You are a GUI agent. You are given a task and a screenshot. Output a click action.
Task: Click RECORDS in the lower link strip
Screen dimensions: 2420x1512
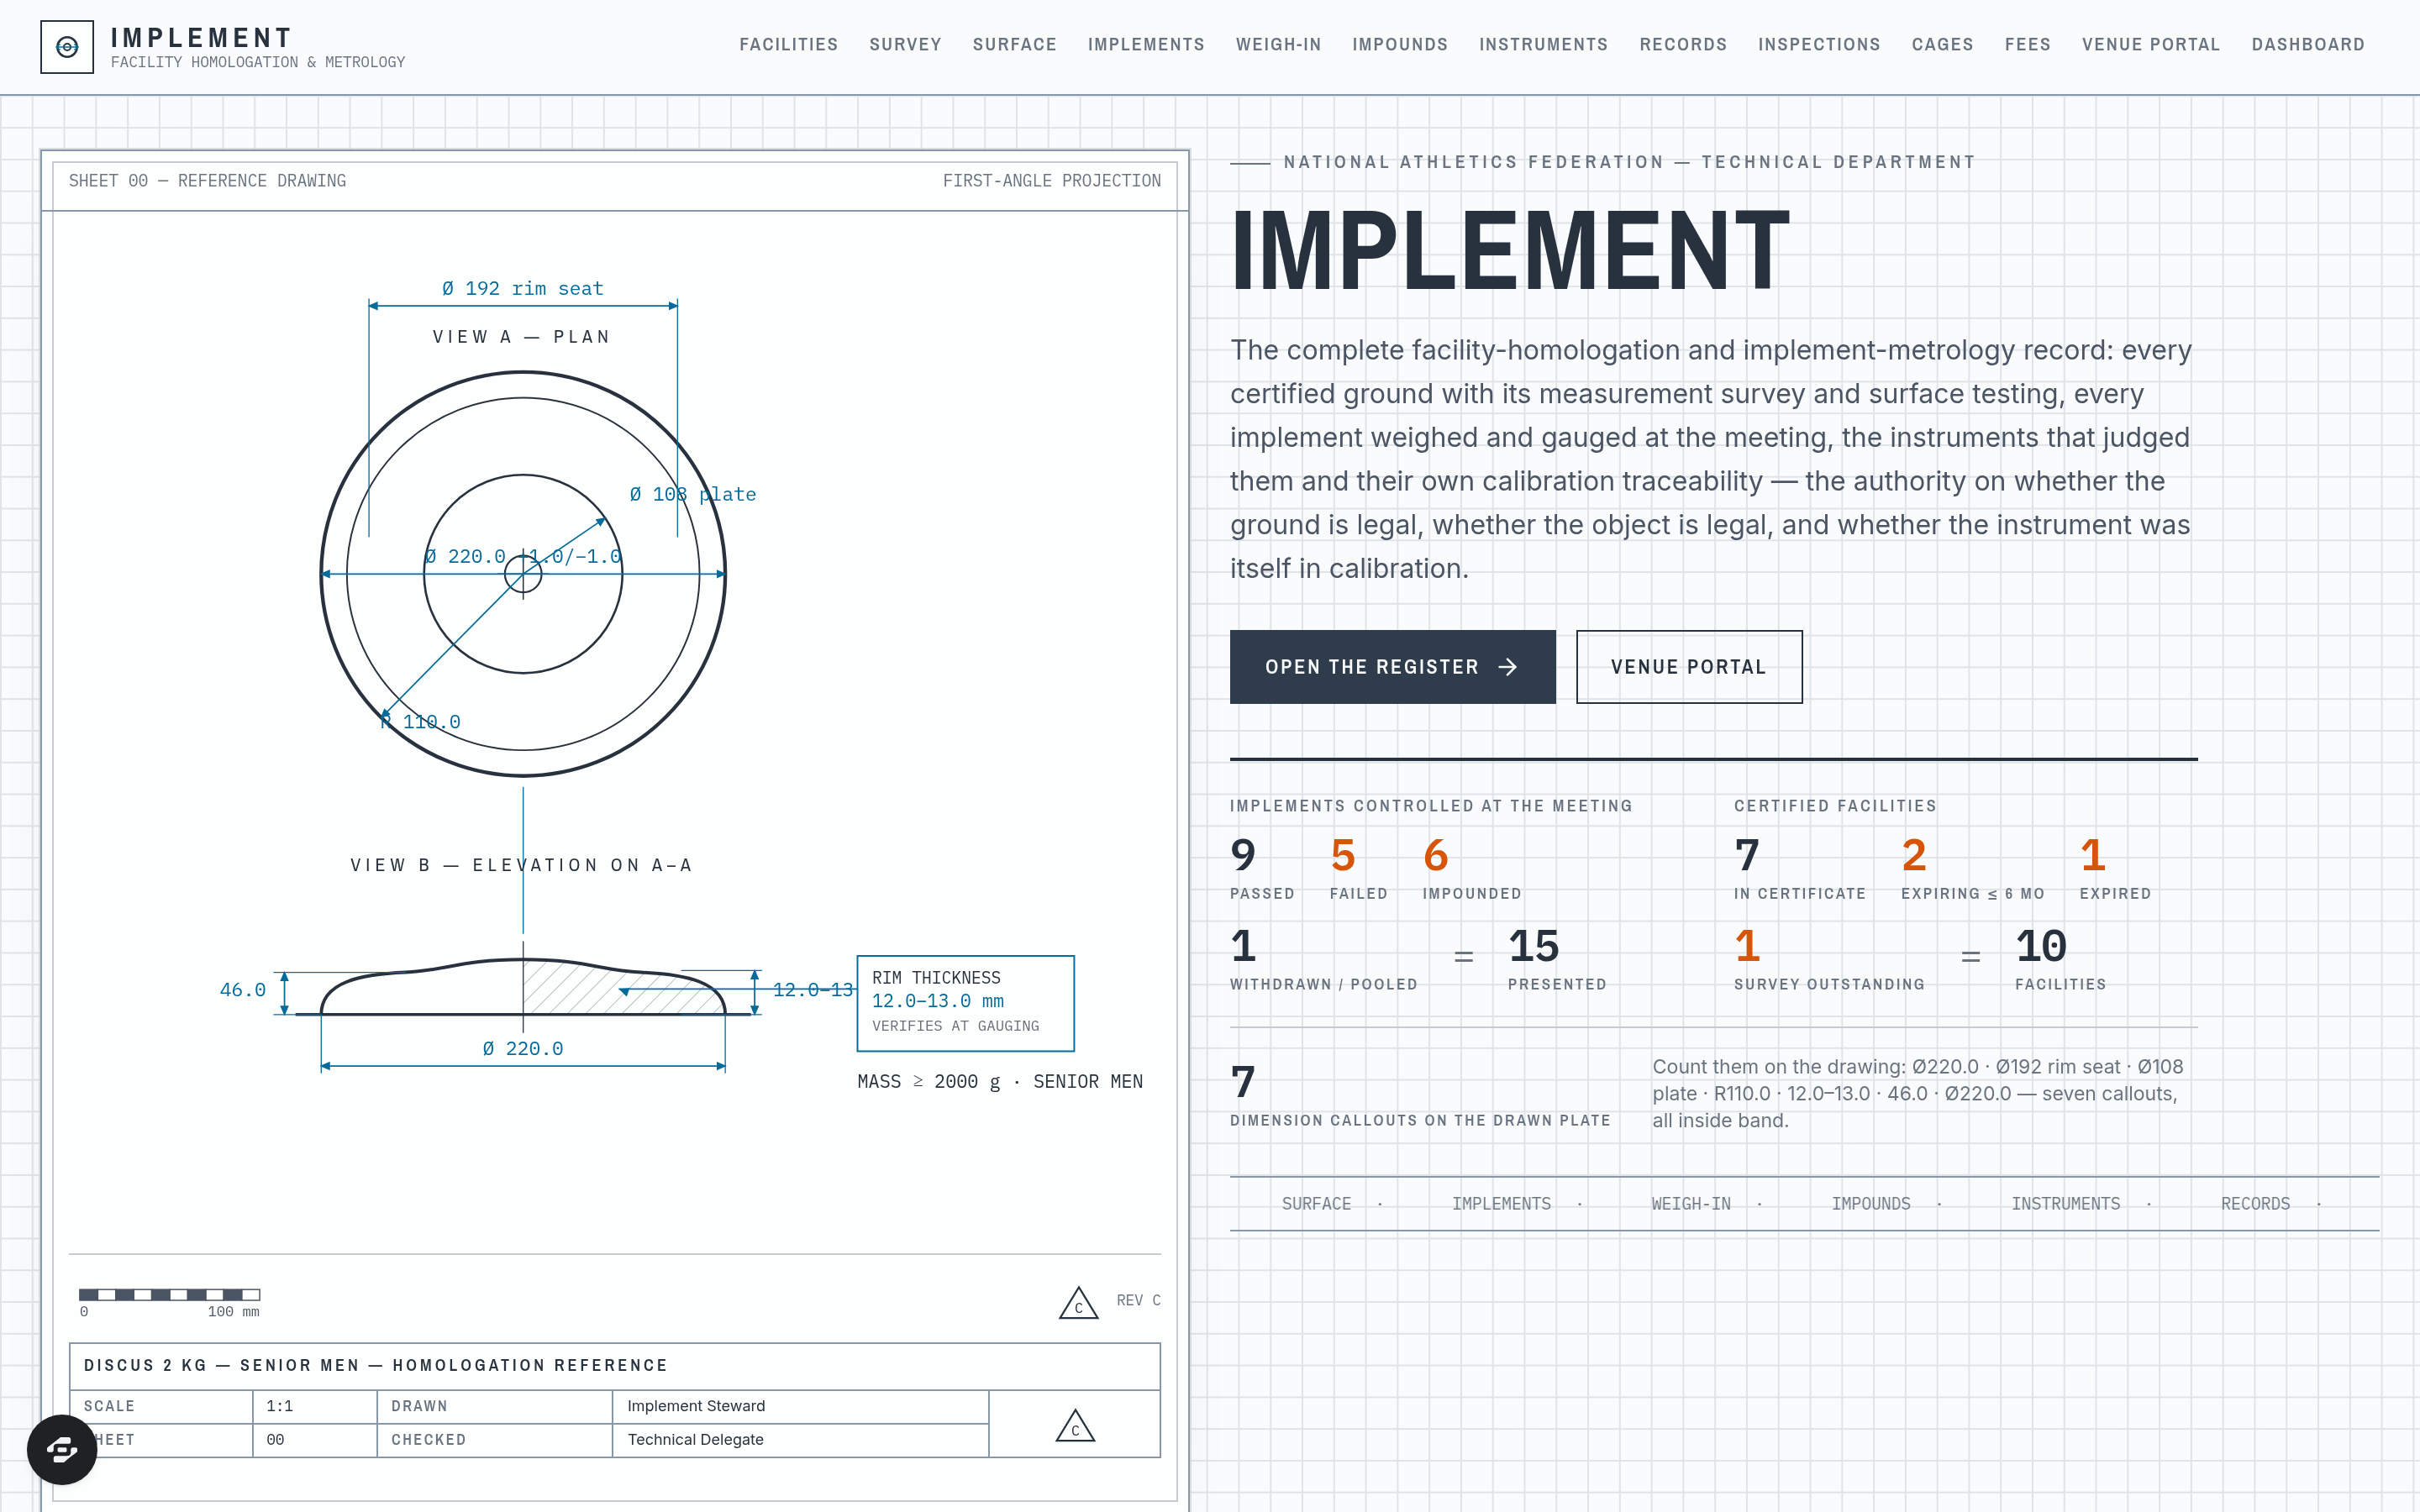click(x=2255, y=1204)
